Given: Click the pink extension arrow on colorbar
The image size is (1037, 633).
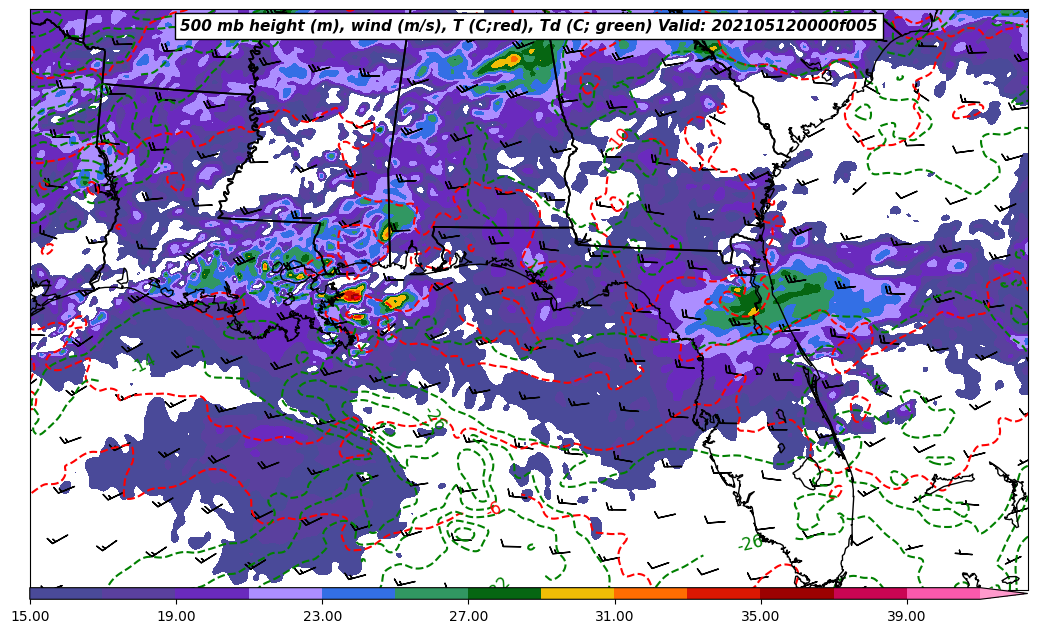Looking at the screenshot, I should pos(1004,593).
